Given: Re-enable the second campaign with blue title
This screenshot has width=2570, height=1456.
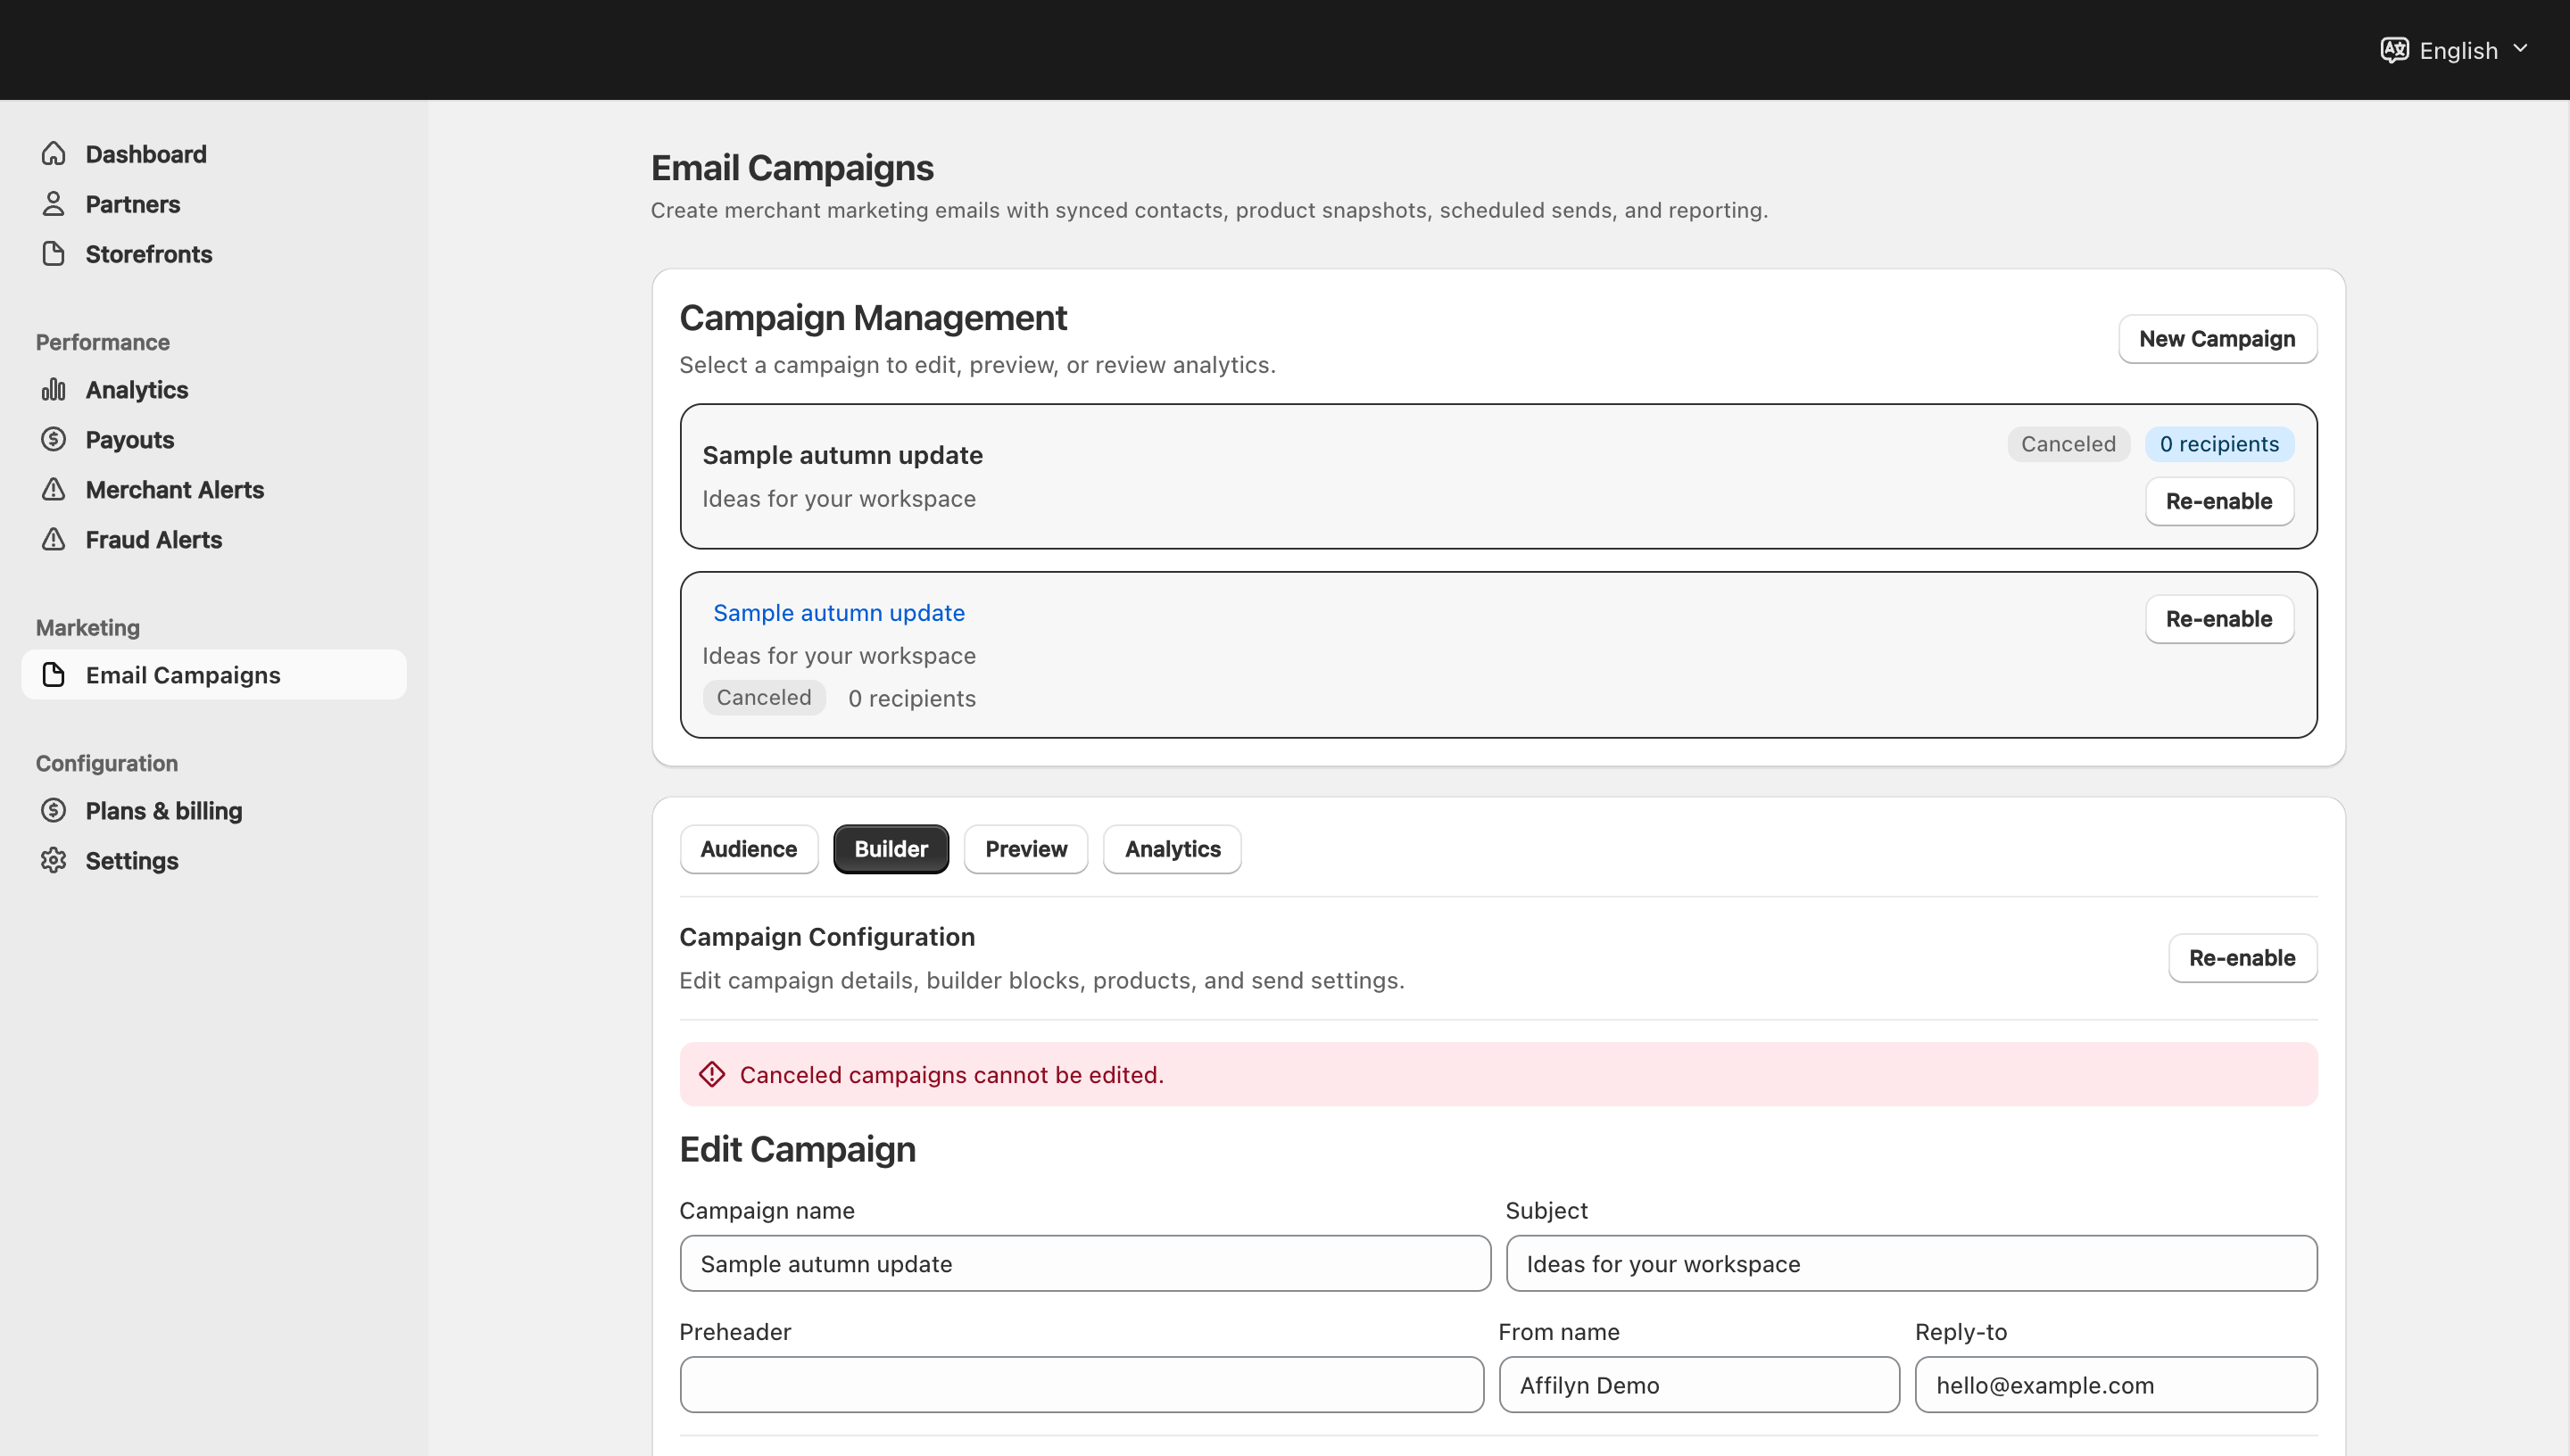Looking at the screenshot, I should click(2219, 619).
